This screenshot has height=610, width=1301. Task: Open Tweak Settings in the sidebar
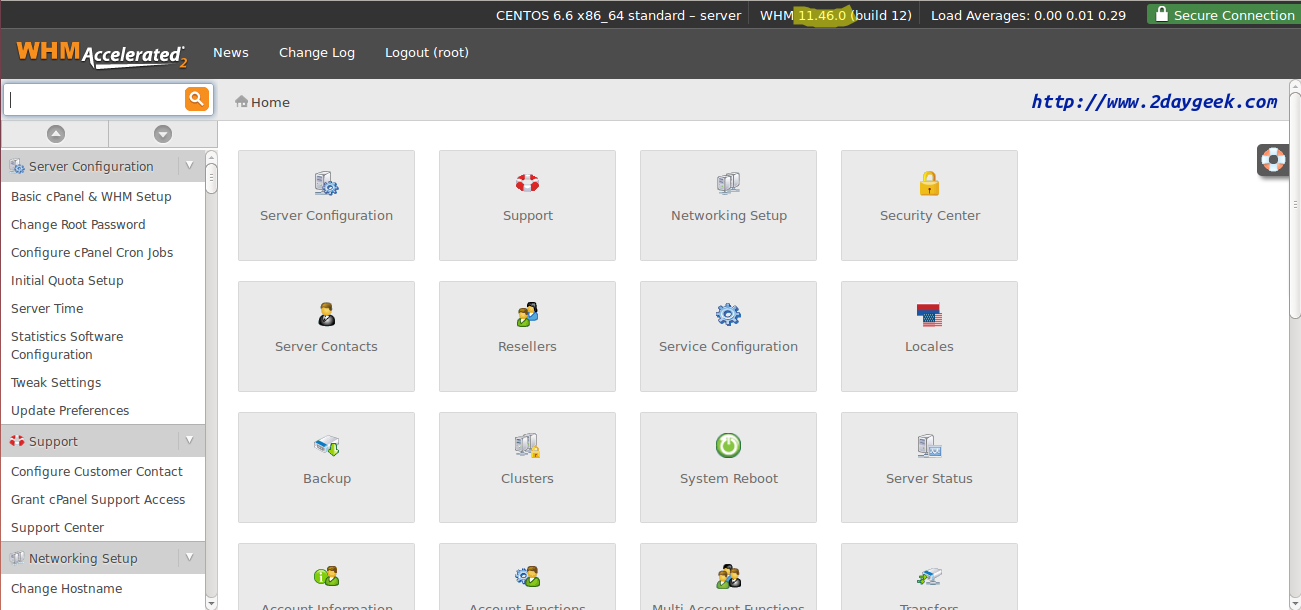click(56, 383)
